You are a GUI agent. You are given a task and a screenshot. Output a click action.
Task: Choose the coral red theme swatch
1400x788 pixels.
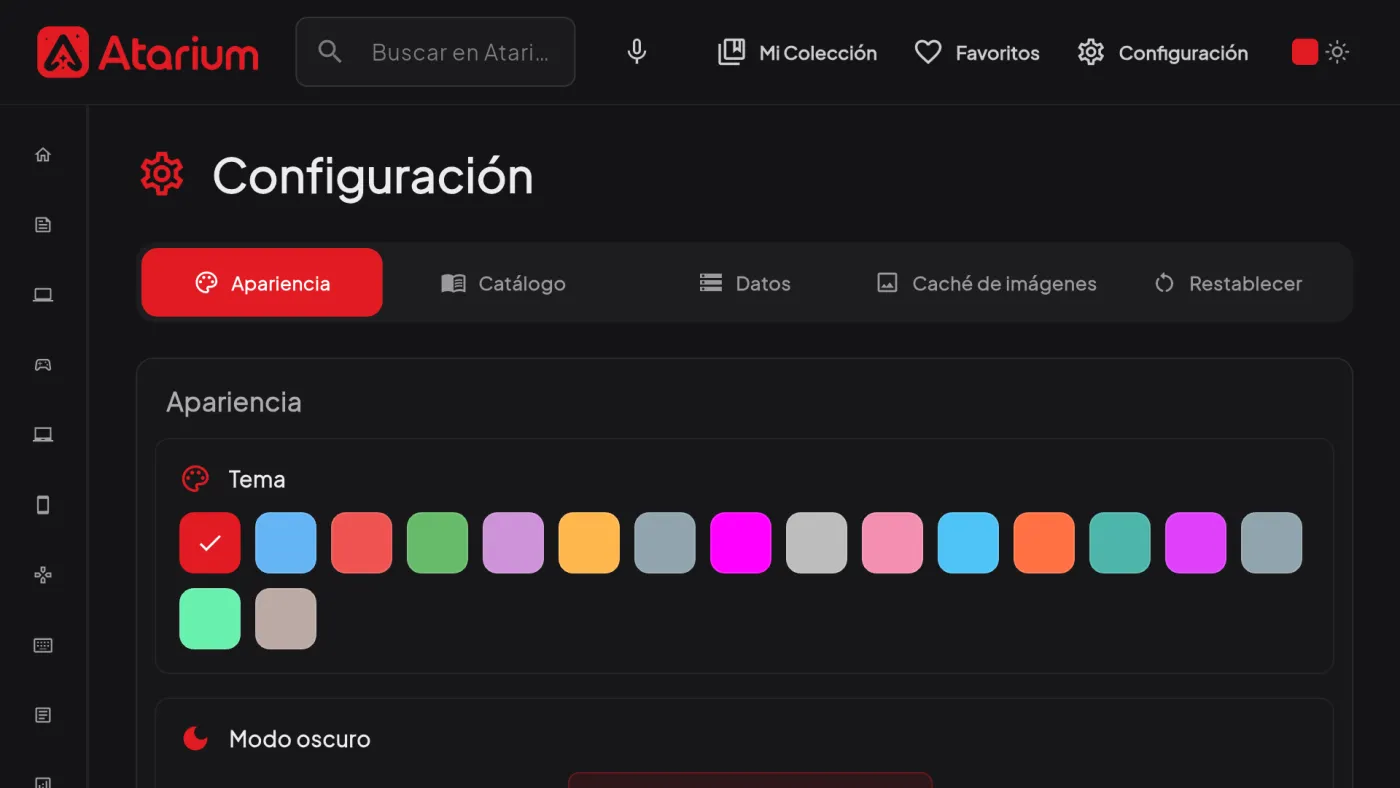(x=362, y=543)
